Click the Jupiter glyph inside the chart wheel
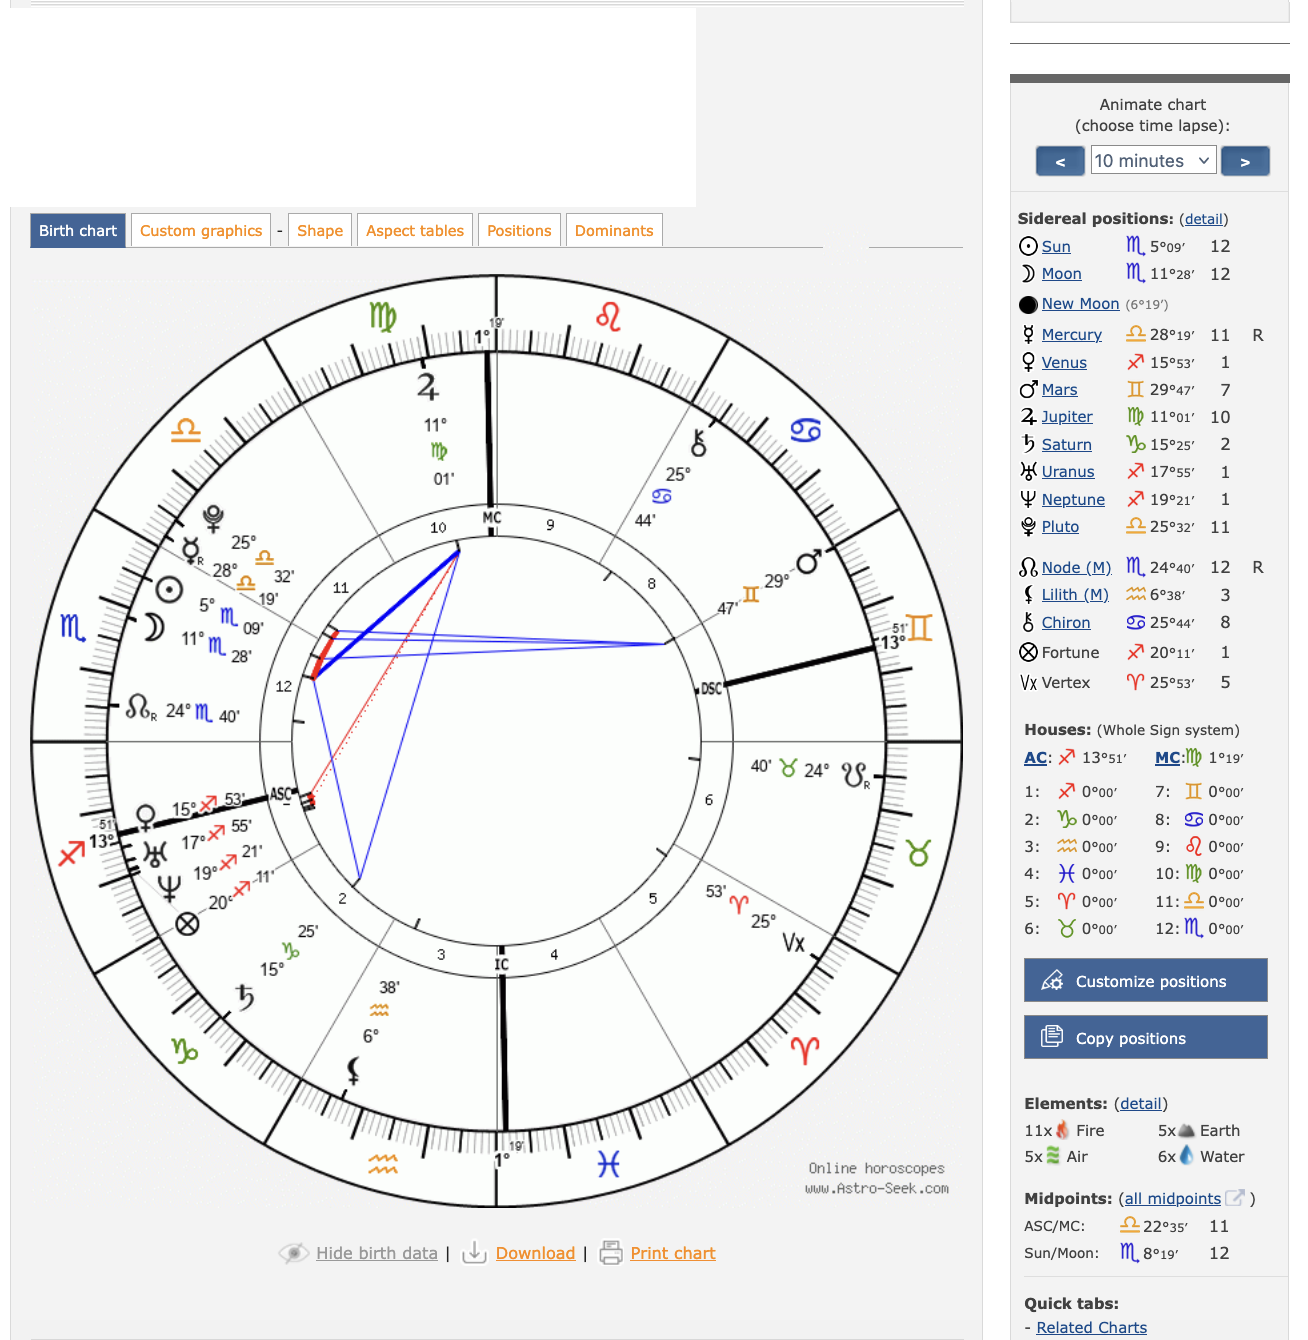This screenshot has width=1308, height=1340. [428, 386]
